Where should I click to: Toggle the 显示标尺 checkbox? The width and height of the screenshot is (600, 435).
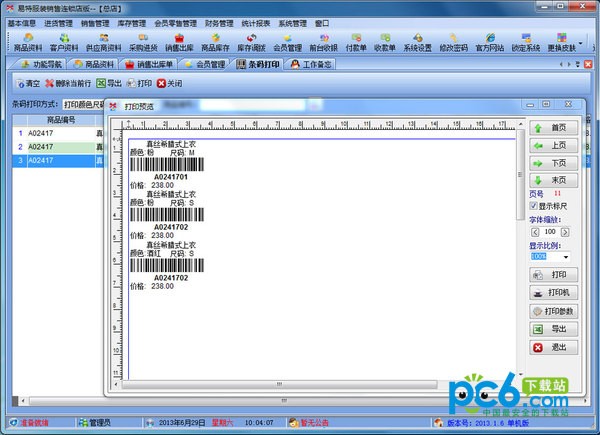[533, 206]
